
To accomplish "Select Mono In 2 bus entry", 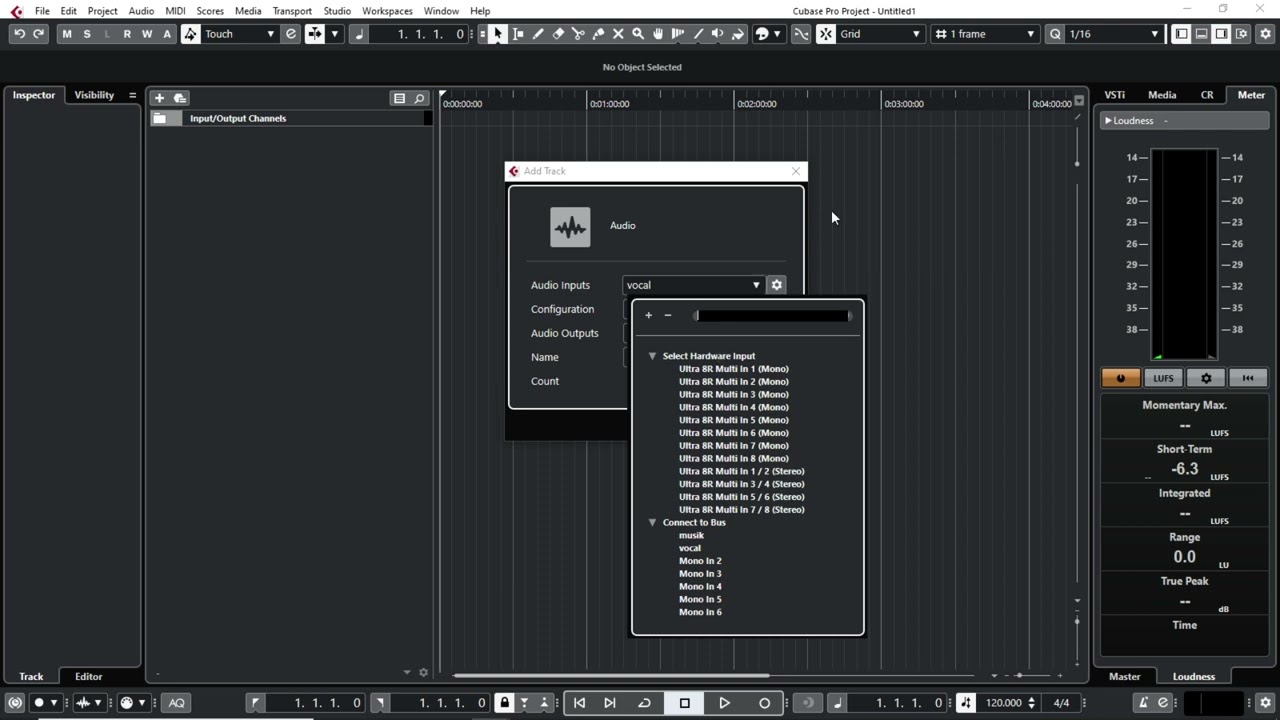I will click(x=700, y=561).
